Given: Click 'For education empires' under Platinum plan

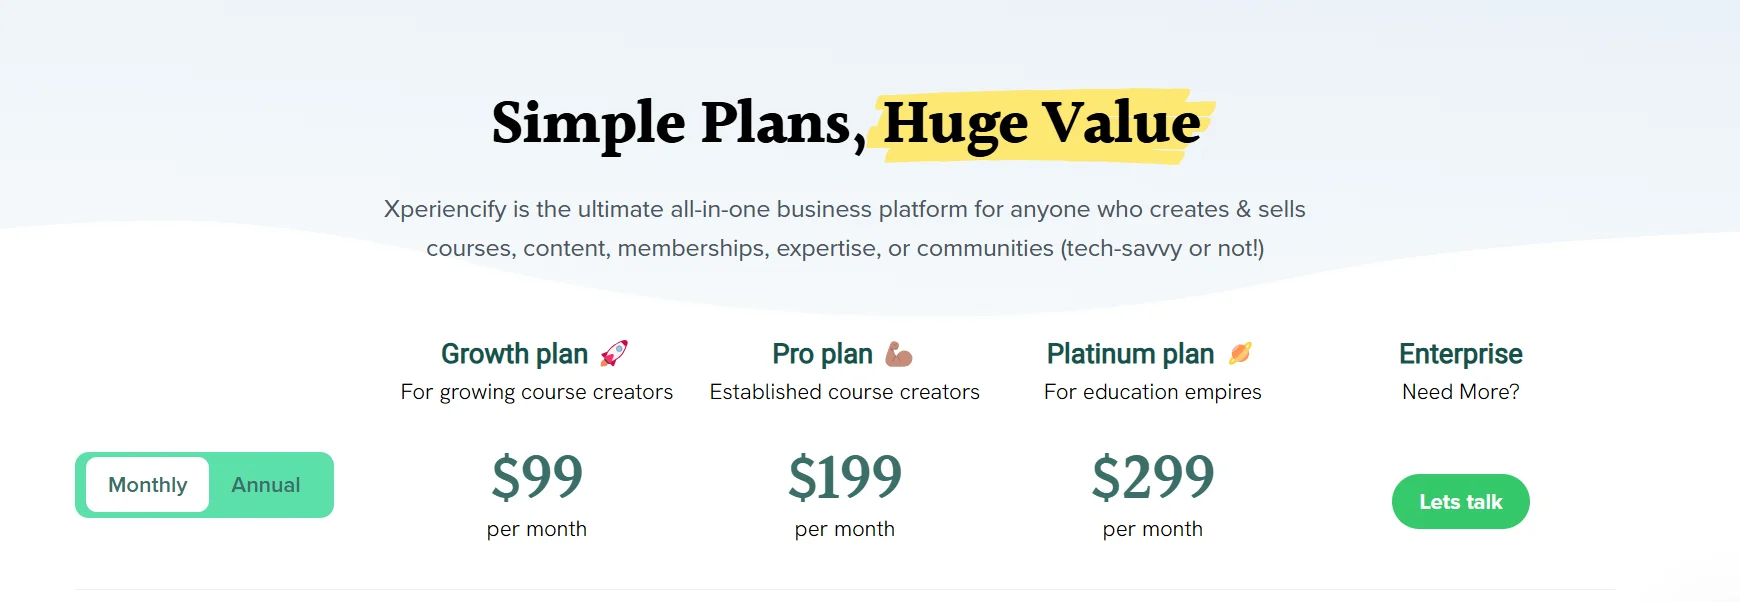Looking at the screenshot, I should click(1152, 392).
